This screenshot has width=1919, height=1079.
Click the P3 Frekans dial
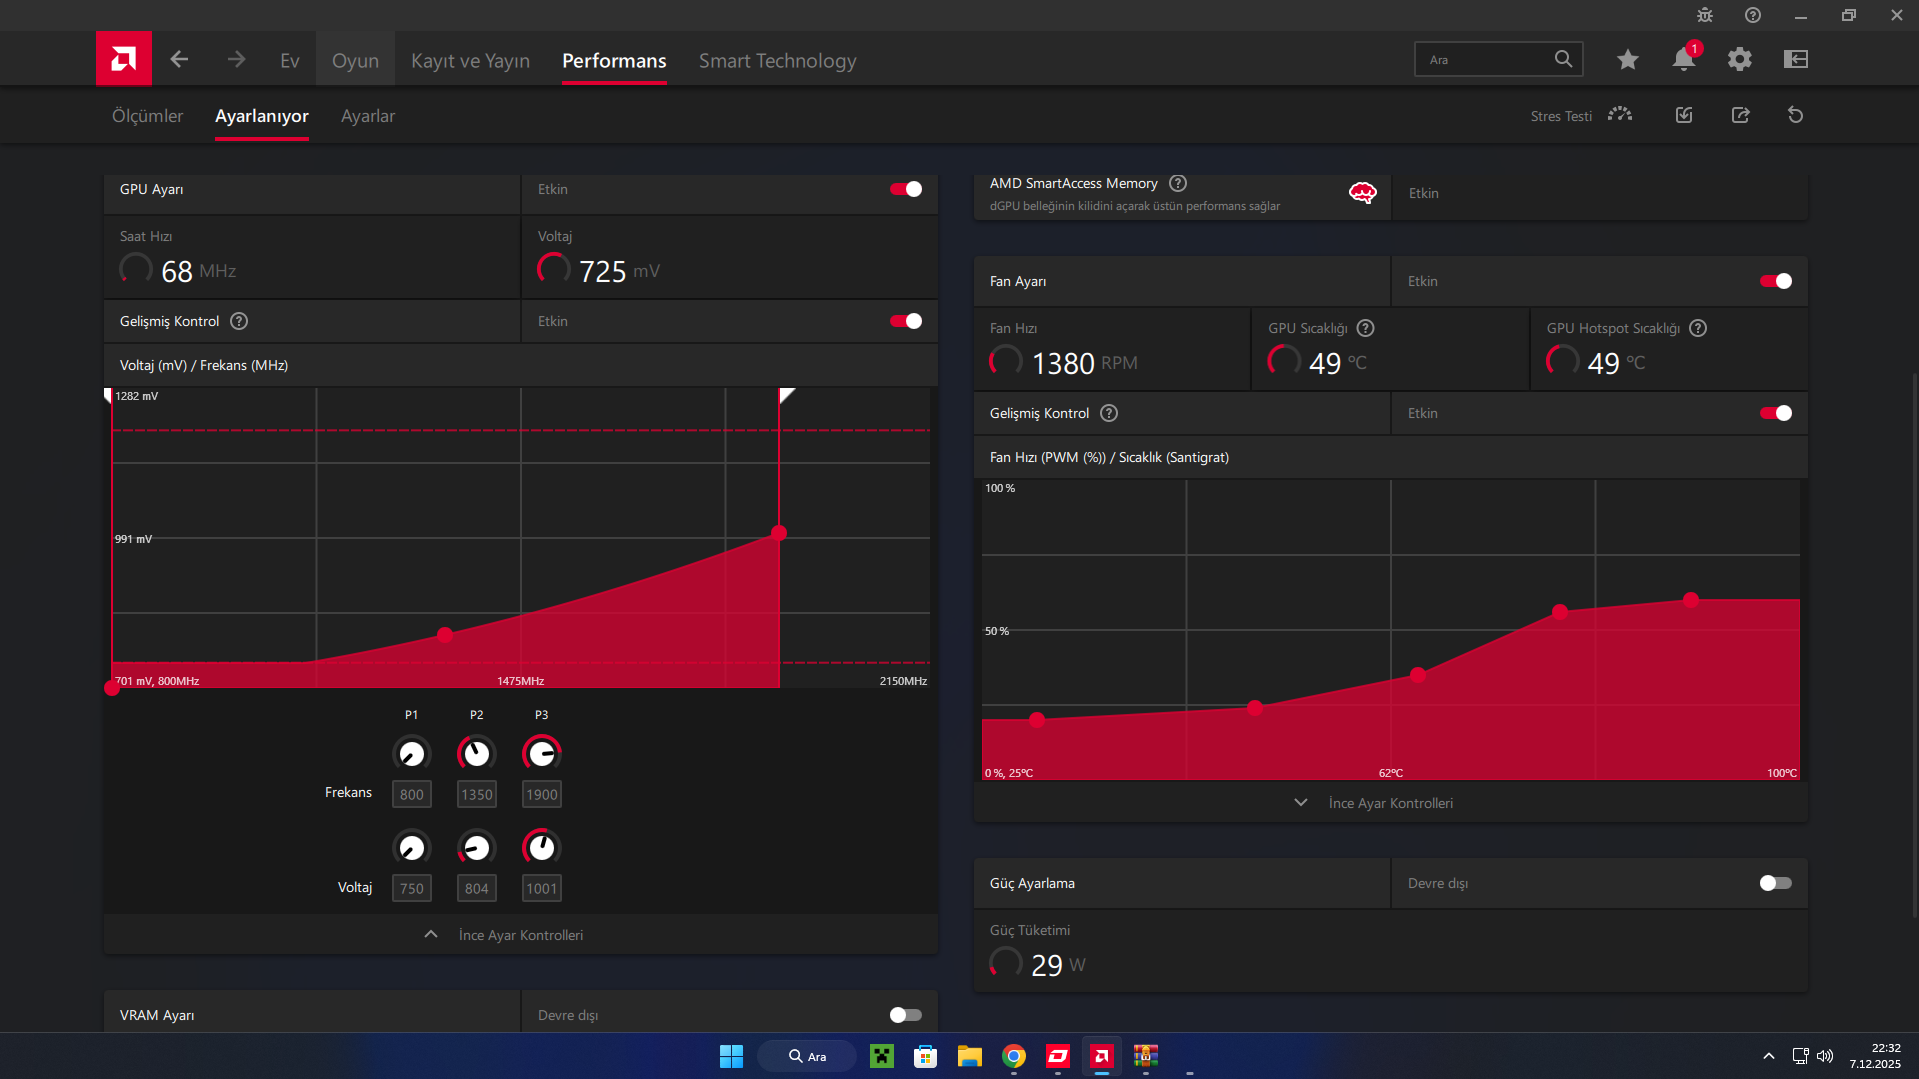pyautogui.click(x=542, y=753)
